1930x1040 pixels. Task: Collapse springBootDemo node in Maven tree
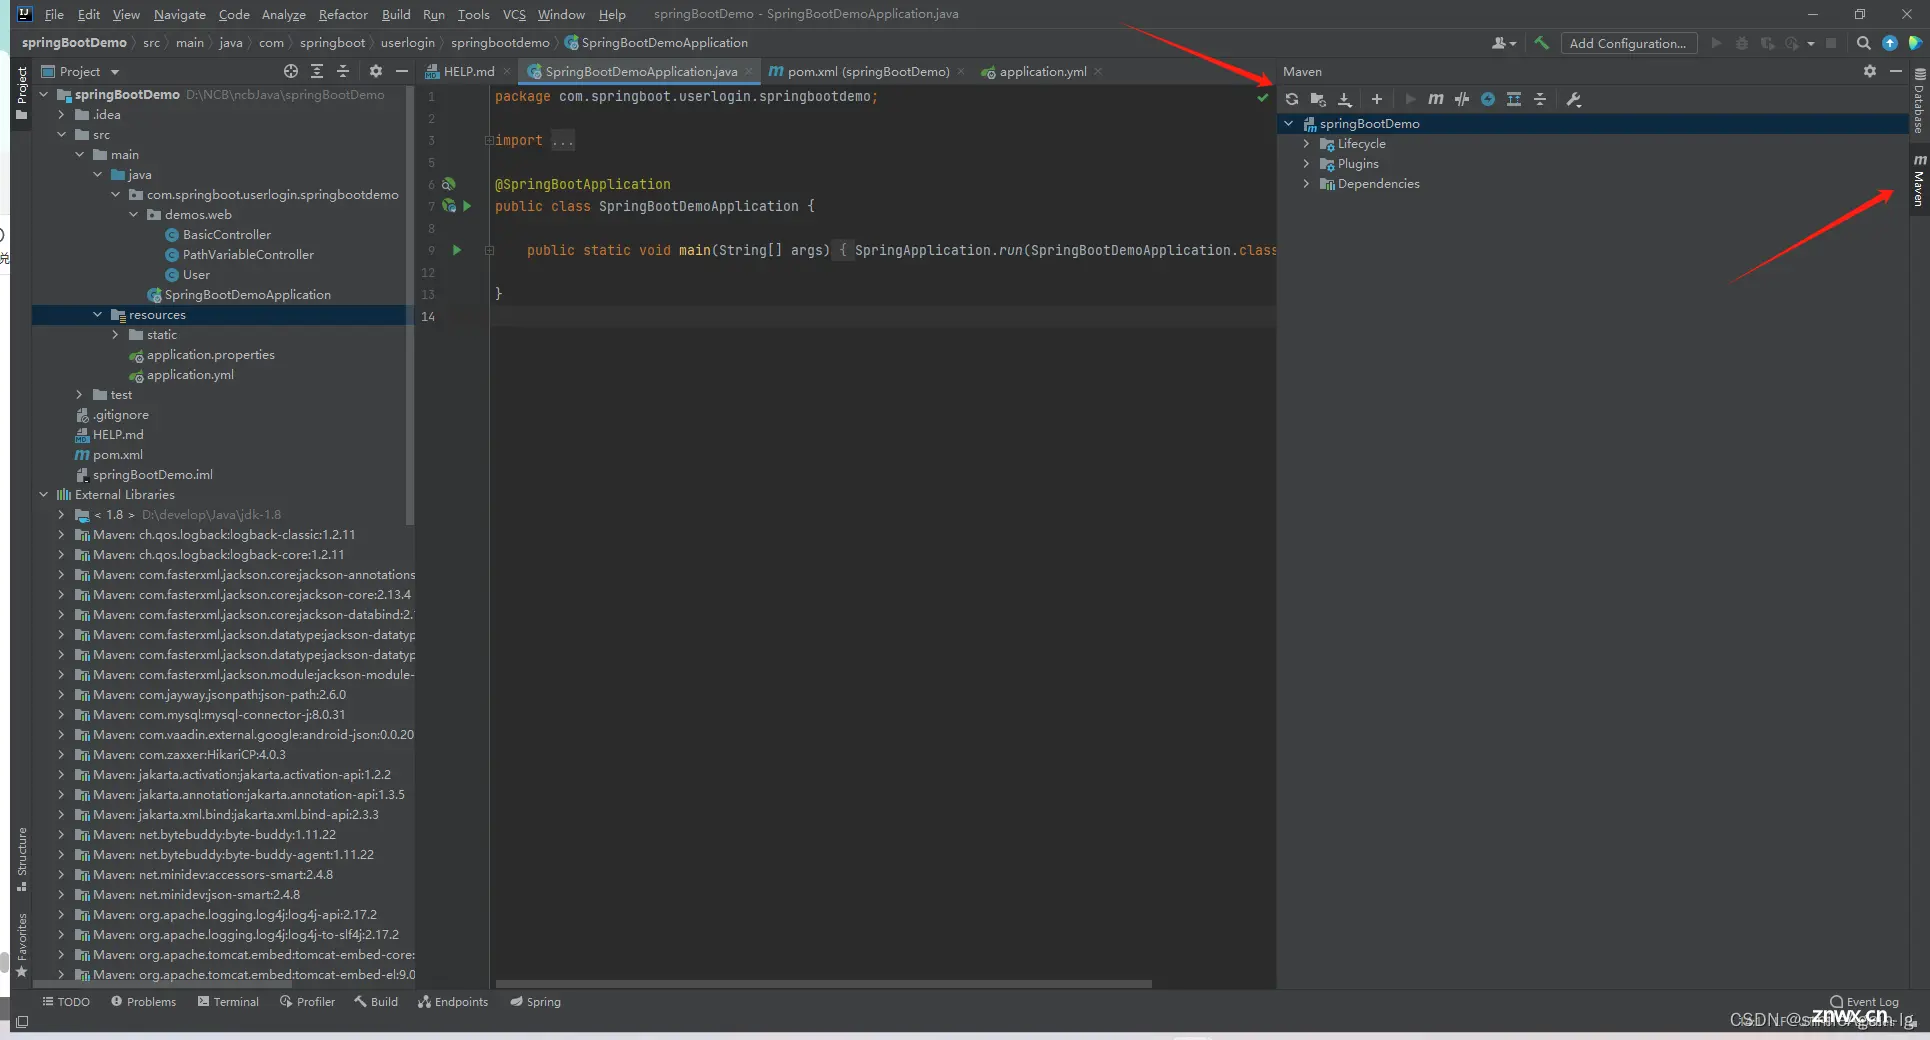[1289, 124]
